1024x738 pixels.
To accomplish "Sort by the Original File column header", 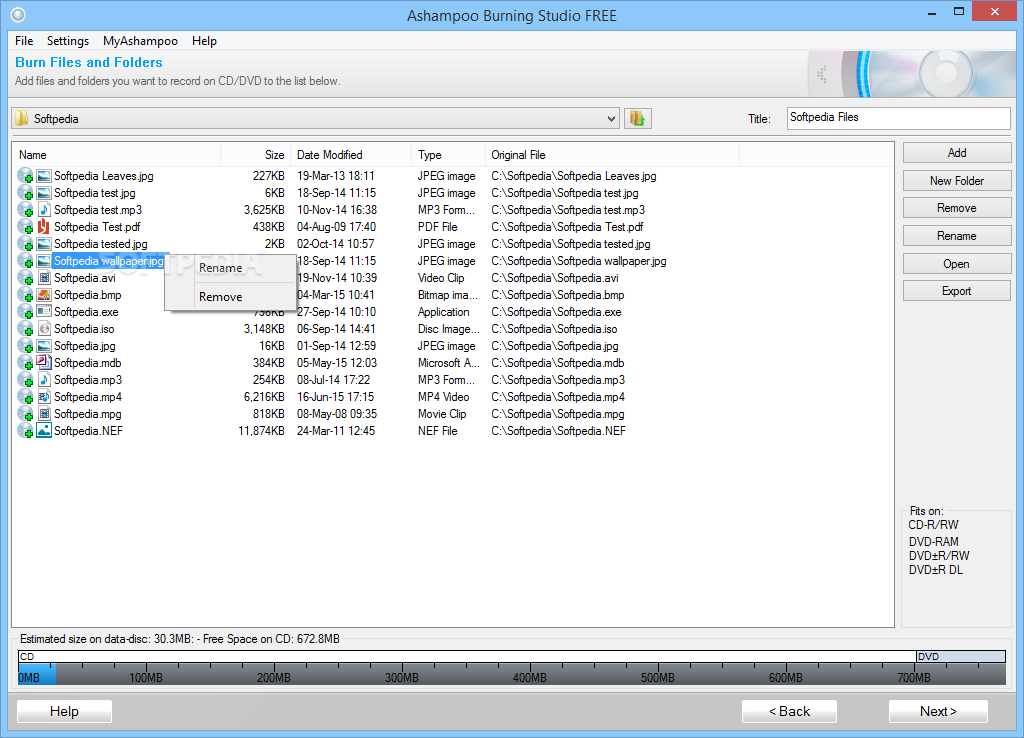I will [612, 155].
